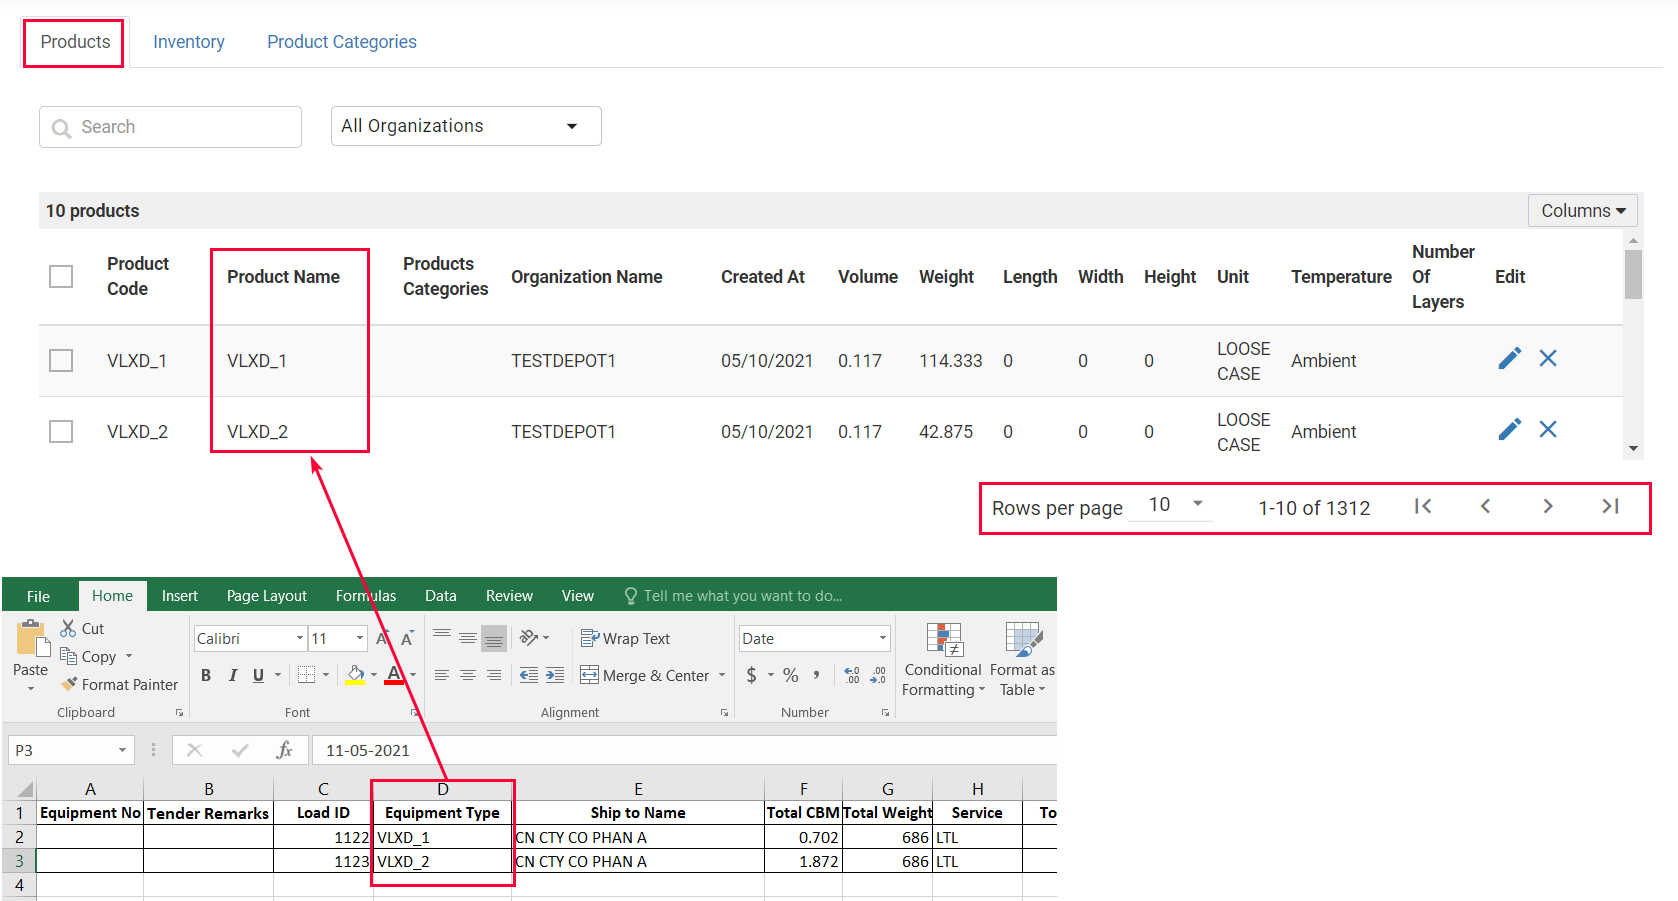Apply Center horizontal alignment in Excel

tap(467, 675)
